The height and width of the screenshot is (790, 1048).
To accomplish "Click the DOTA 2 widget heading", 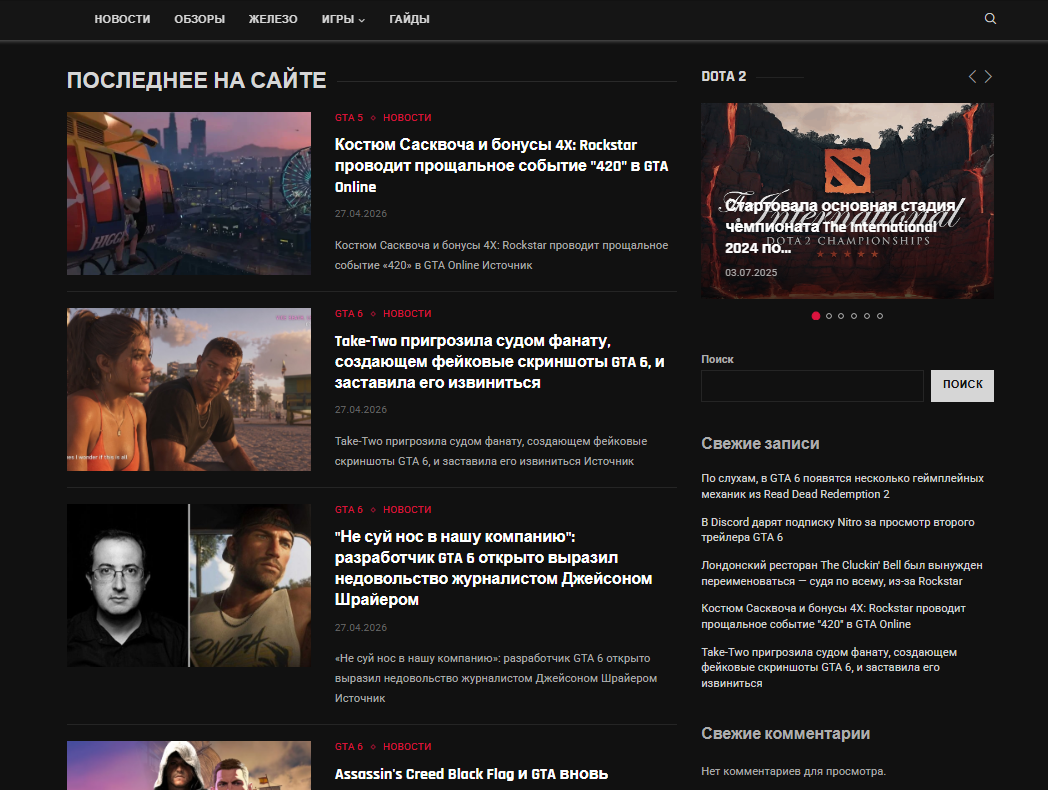I will (723, 76).
